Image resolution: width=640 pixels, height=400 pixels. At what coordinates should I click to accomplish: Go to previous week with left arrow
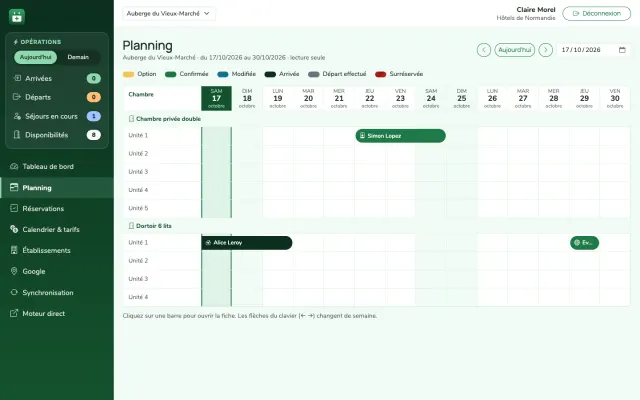484,50
